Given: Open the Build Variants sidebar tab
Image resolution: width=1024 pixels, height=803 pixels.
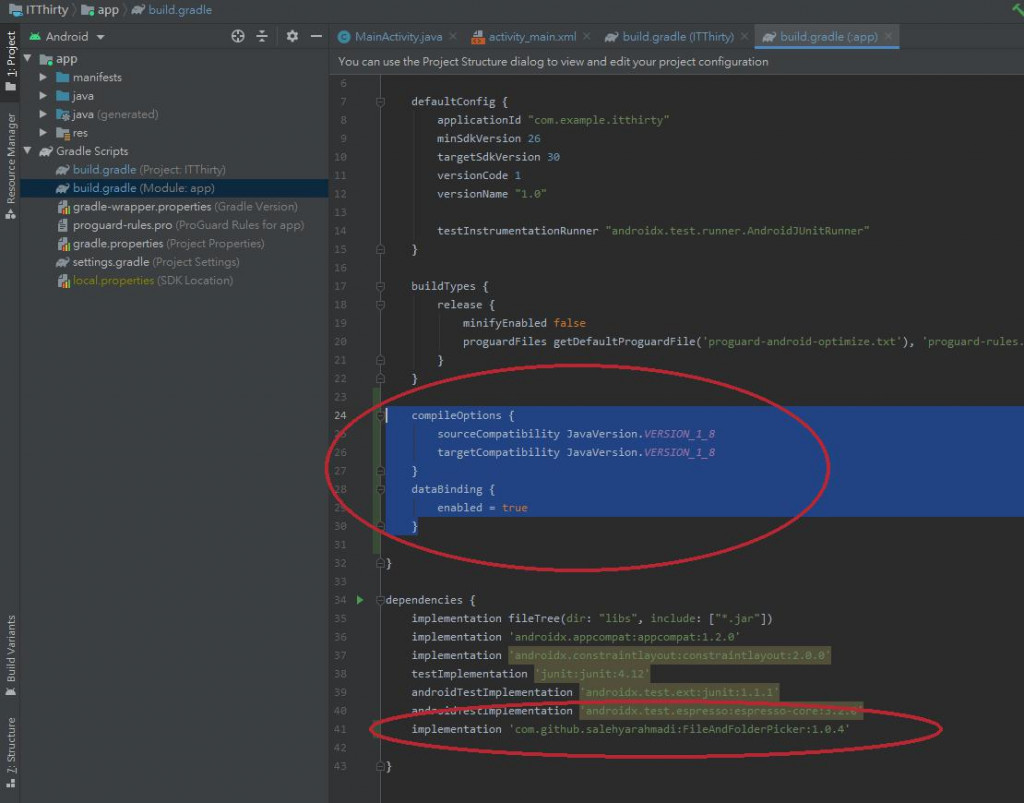Looking at the screenshot, I should pos(10,656).
